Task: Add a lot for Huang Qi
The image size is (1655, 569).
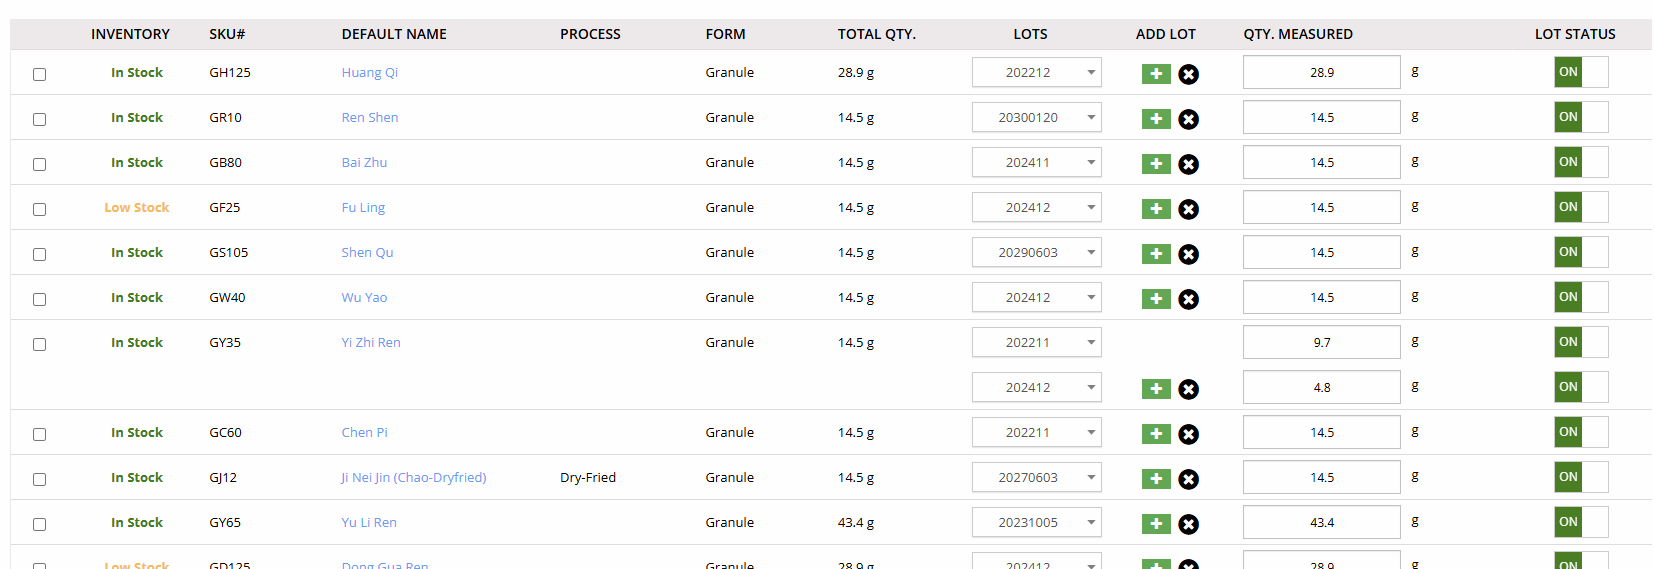Action: pos(1156,74)
